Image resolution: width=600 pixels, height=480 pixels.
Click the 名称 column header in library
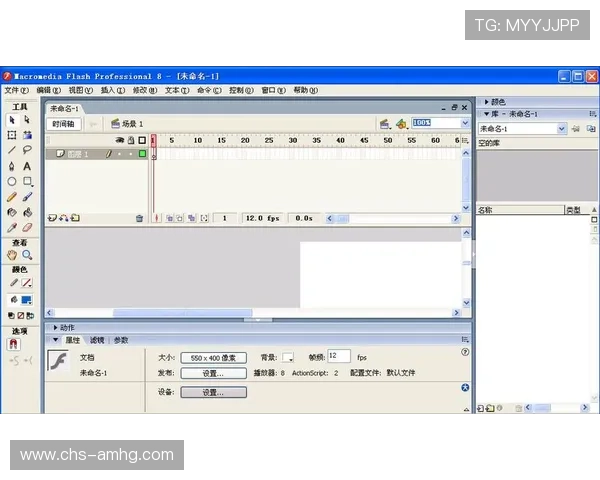[521, 210]
